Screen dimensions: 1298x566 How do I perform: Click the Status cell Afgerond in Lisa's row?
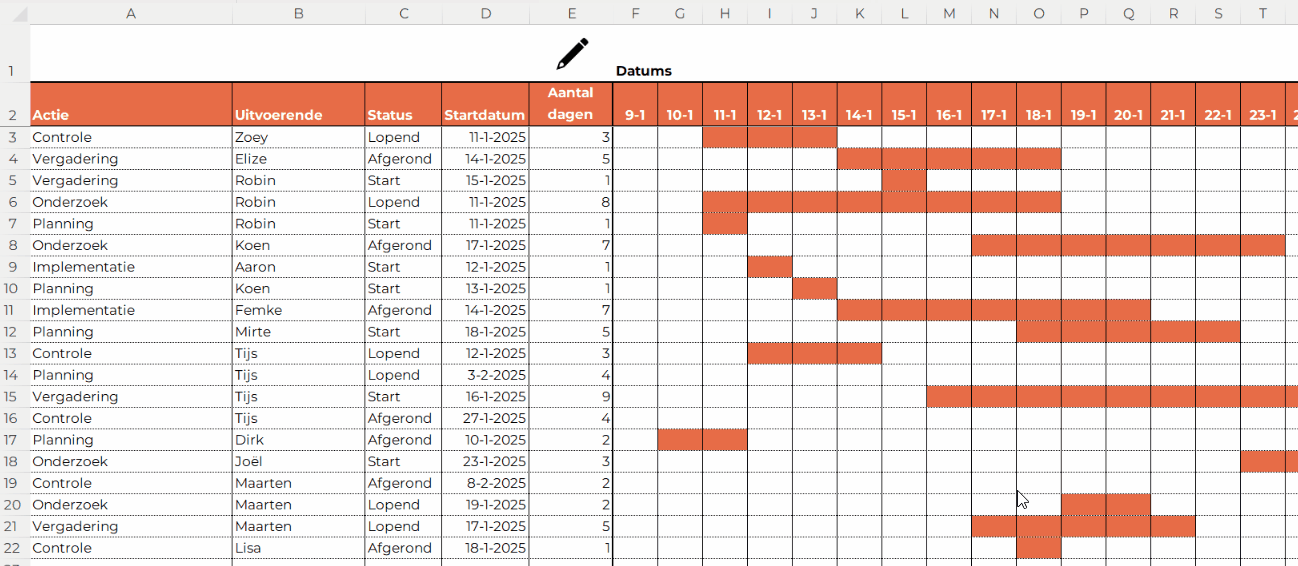click(x=403, y=548)
